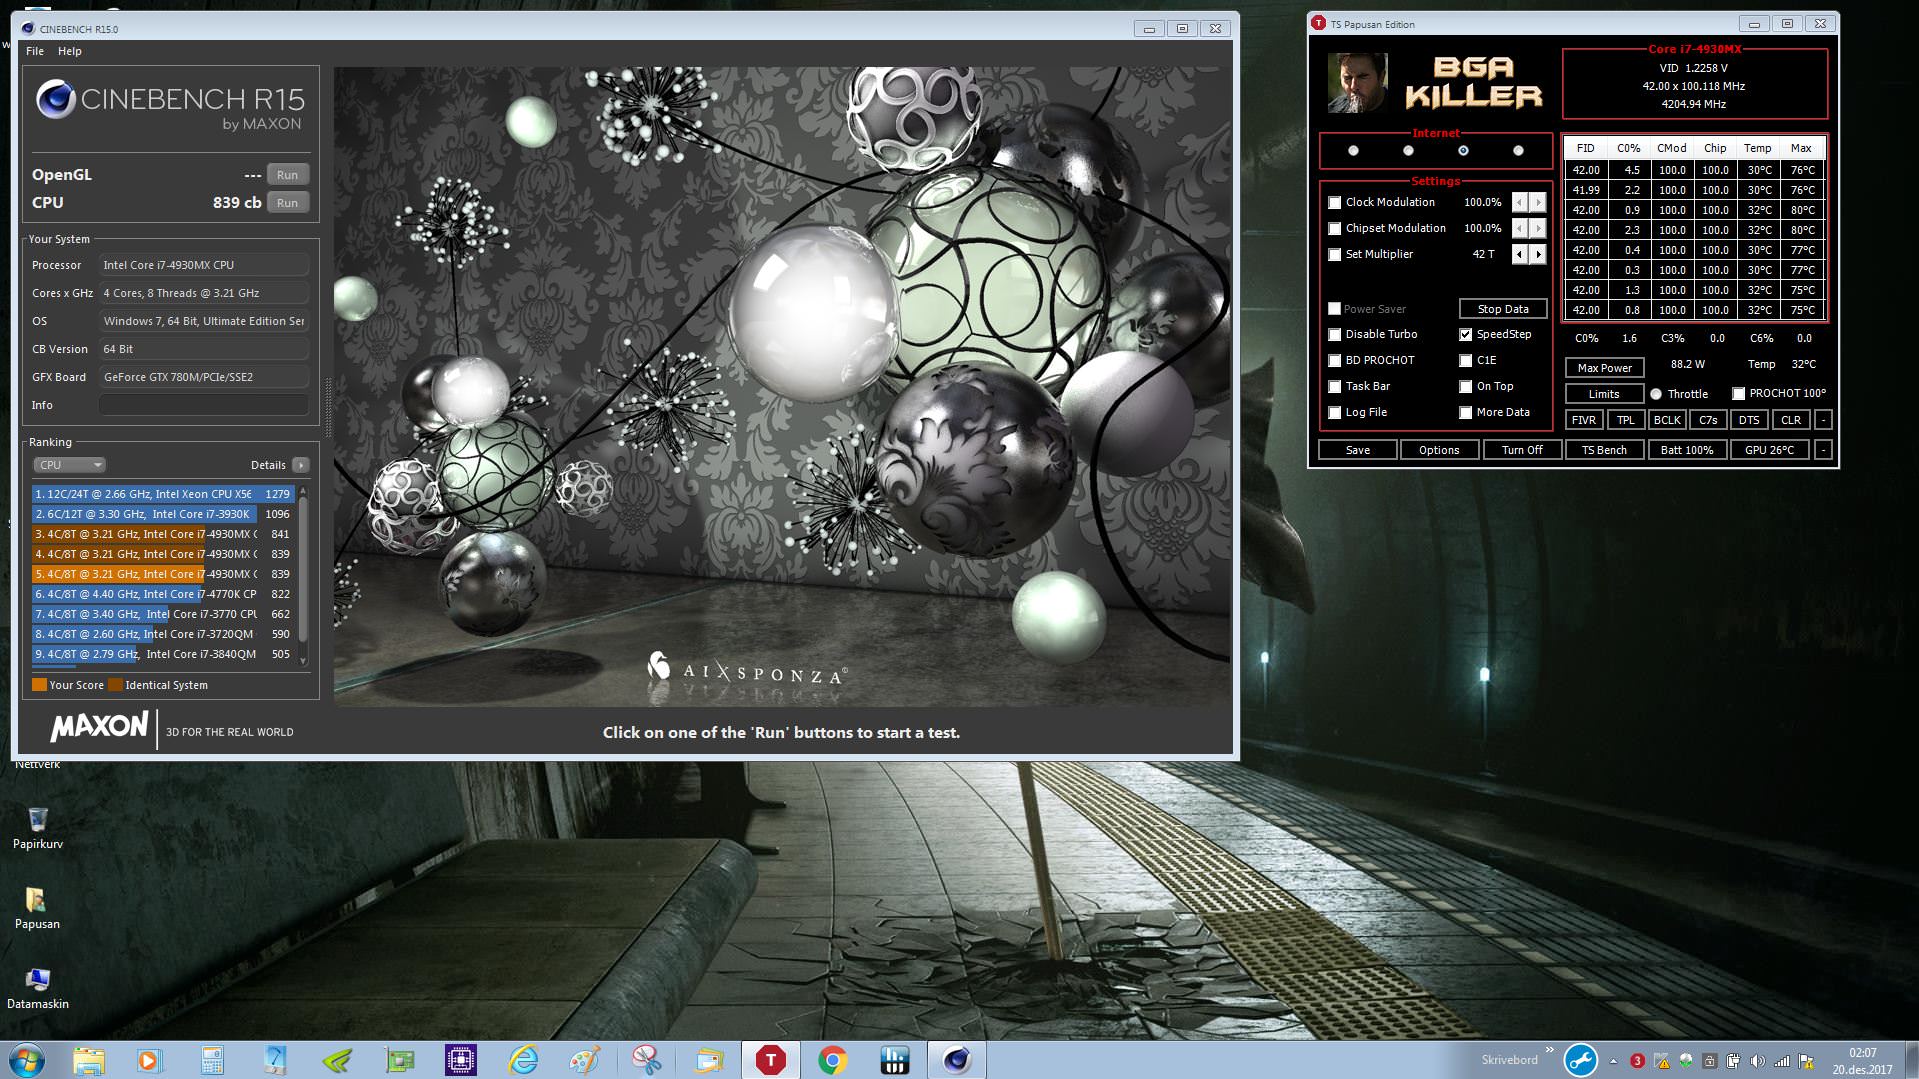
Task: Select the fourth Internet profile radio button
Action: click(x=1518, y=151)
